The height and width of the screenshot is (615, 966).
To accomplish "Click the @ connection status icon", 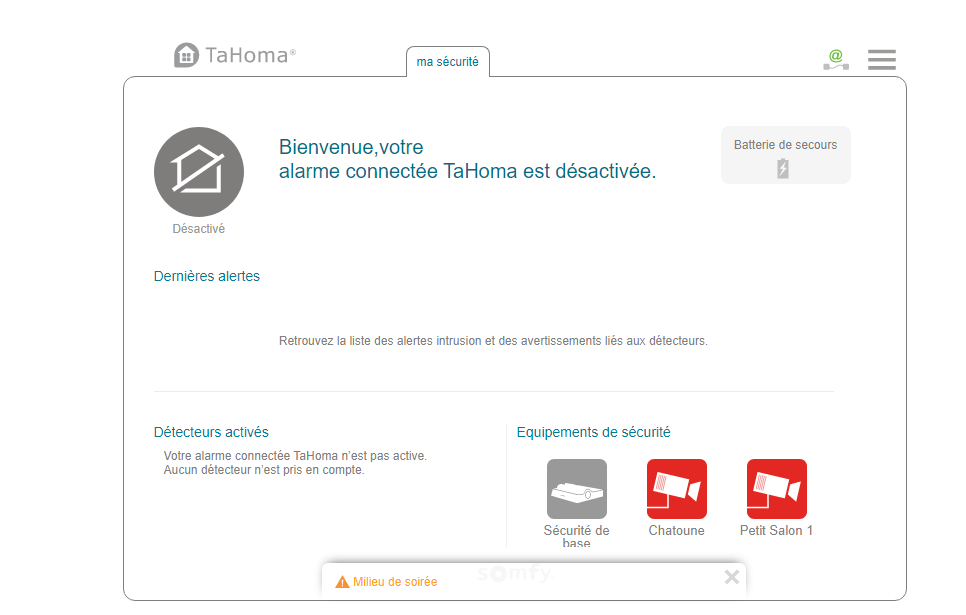I will (x=835, y=59).
